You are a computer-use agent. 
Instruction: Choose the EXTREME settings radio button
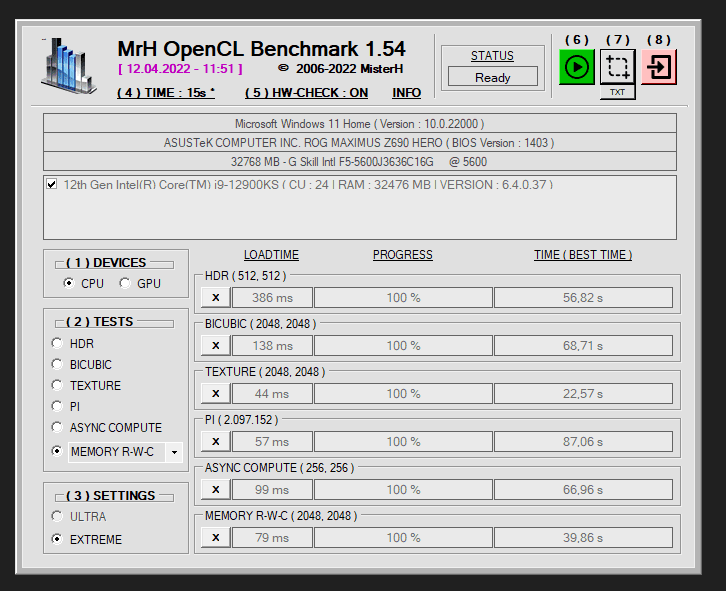[x=57, y=539]
